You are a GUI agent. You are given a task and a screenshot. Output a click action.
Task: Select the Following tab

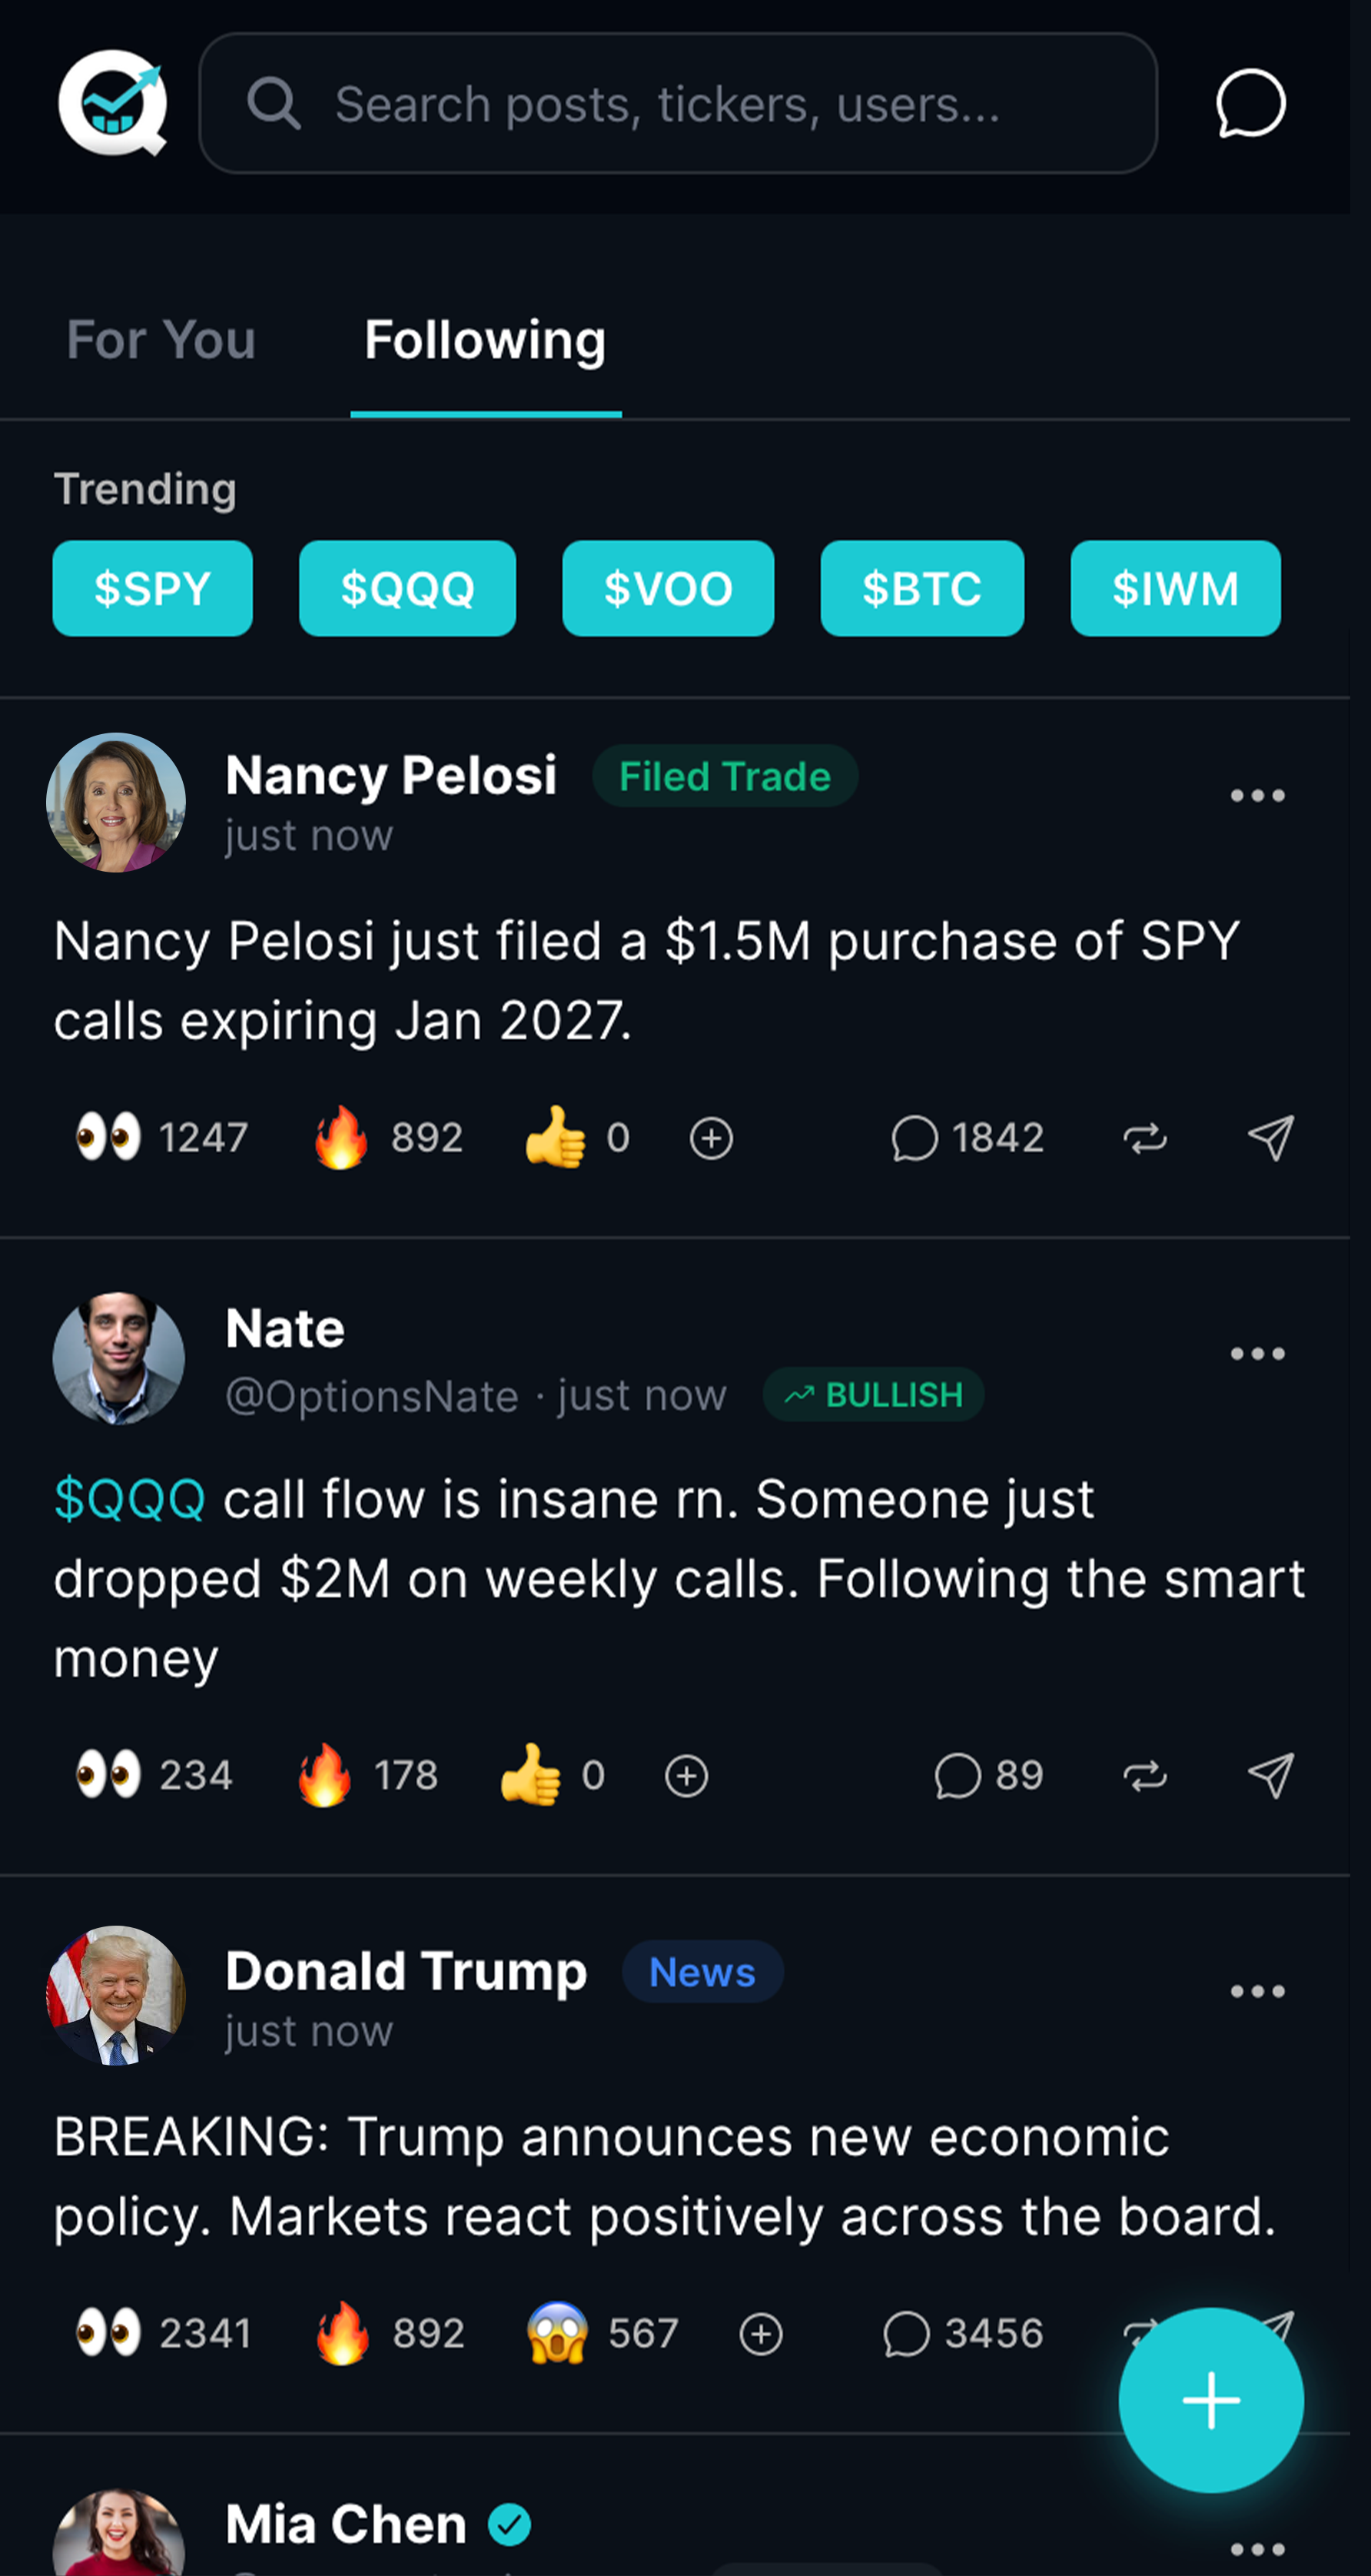[485, 340]
